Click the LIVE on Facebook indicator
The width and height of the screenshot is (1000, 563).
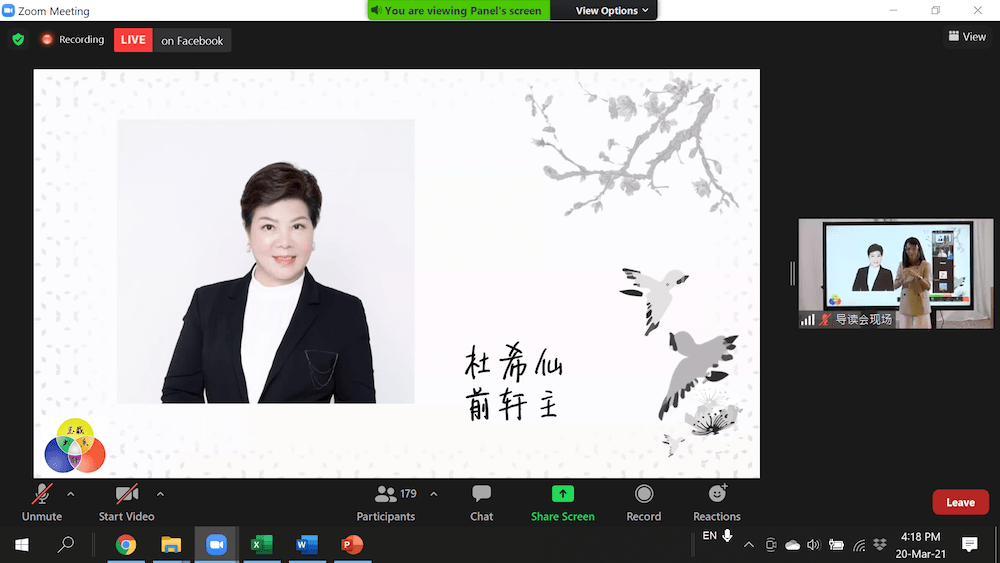tap(172, 41)
